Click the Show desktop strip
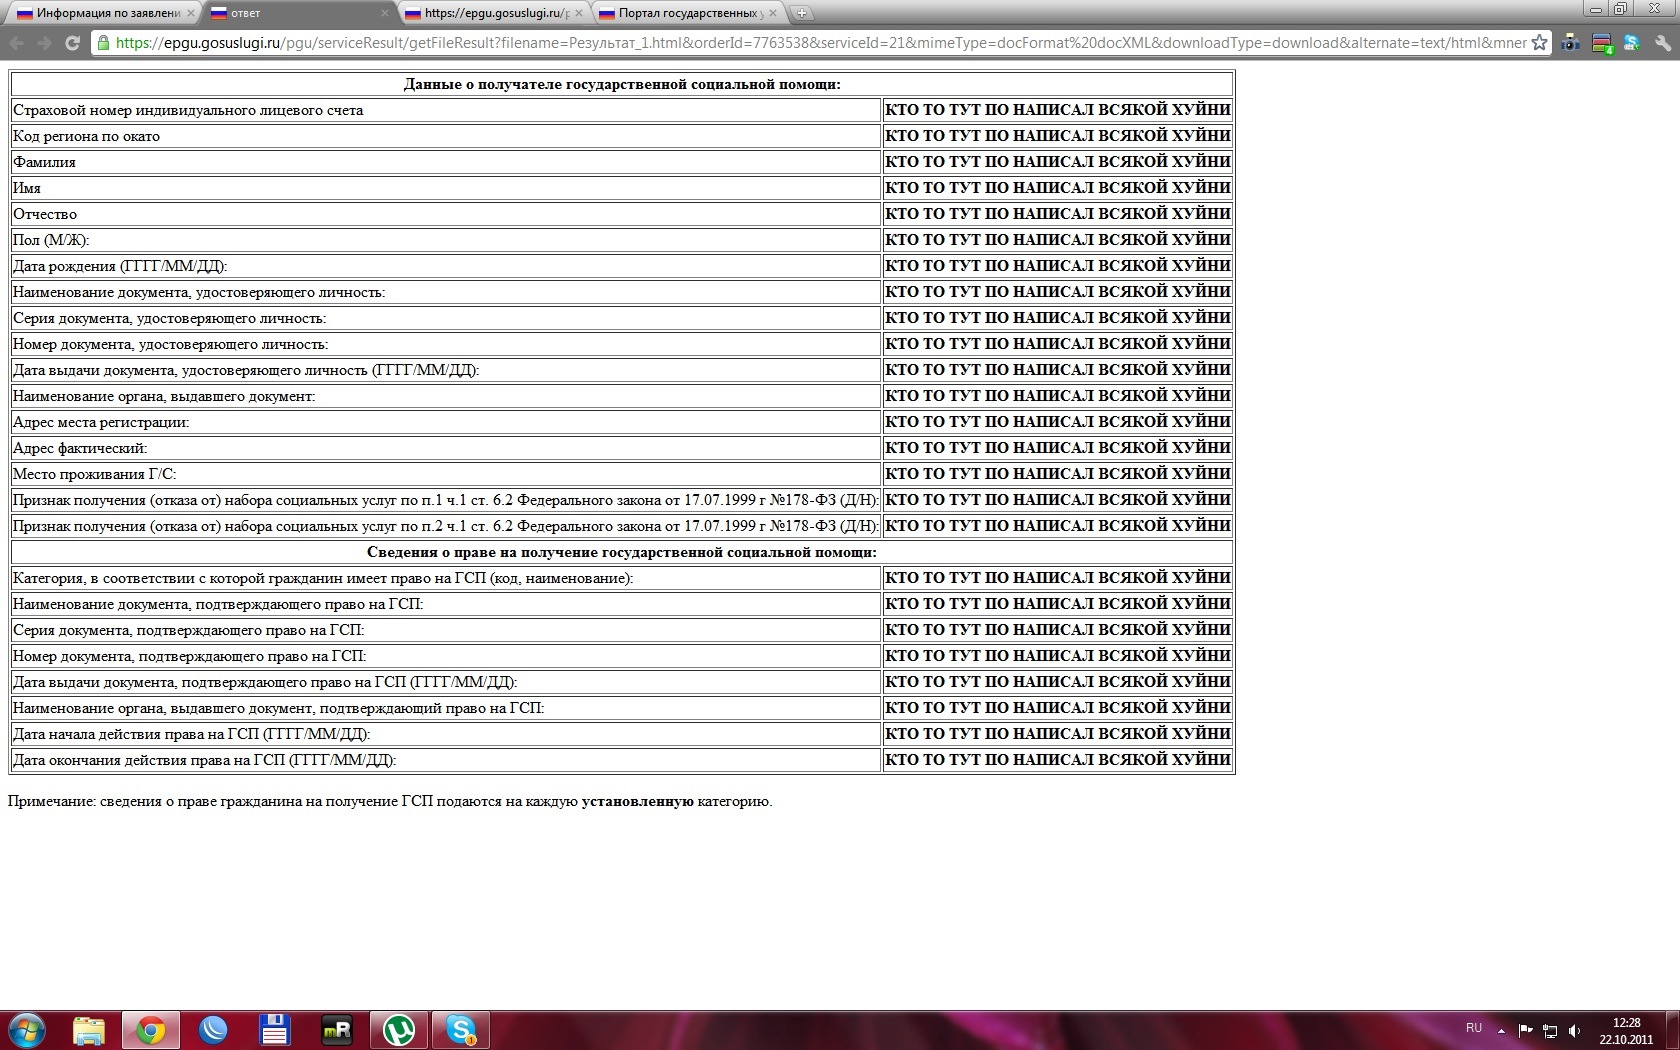This screenshot has width=1680, height=1050. [1672, 1030]
